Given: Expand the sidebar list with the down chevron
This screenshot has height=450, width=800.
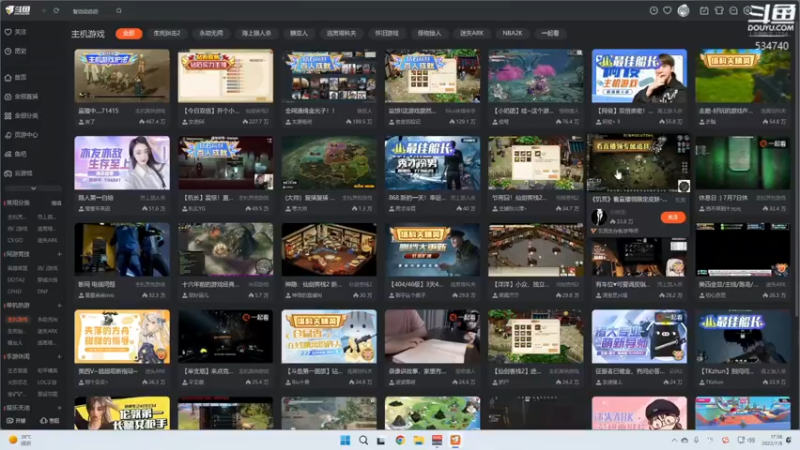Looking at the screenshot, I should coord(33,188).
